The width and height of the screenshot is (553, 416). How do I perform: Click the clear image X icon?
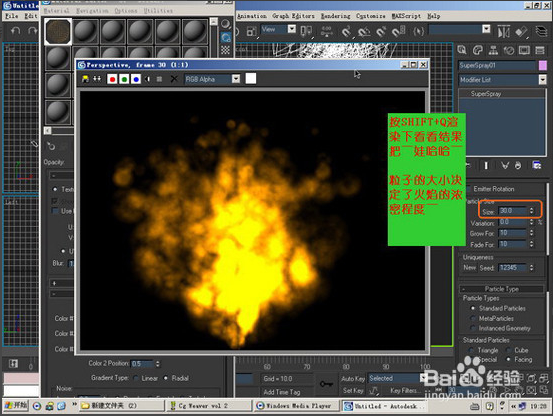pyautogui.click(x=174, y=79)
